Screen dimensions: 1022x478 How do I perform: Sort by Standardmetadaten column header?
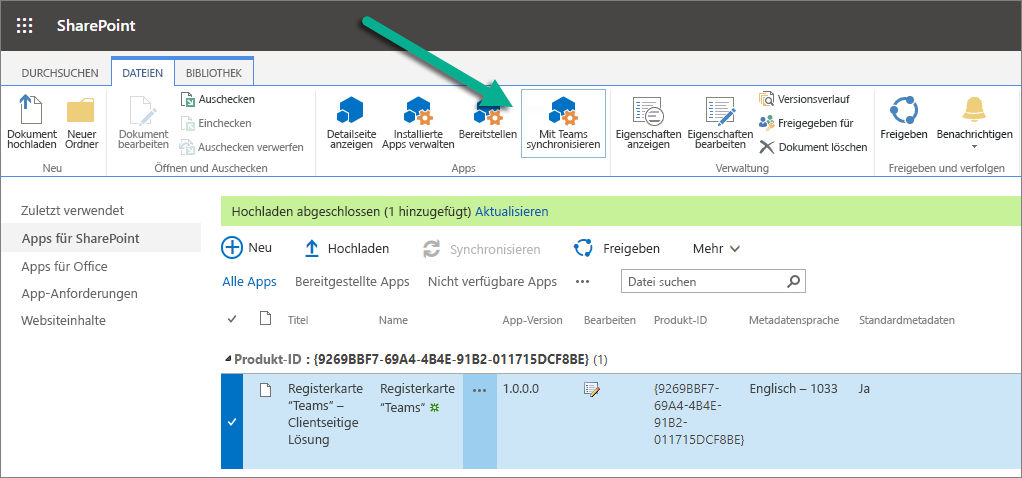[907, 320]
